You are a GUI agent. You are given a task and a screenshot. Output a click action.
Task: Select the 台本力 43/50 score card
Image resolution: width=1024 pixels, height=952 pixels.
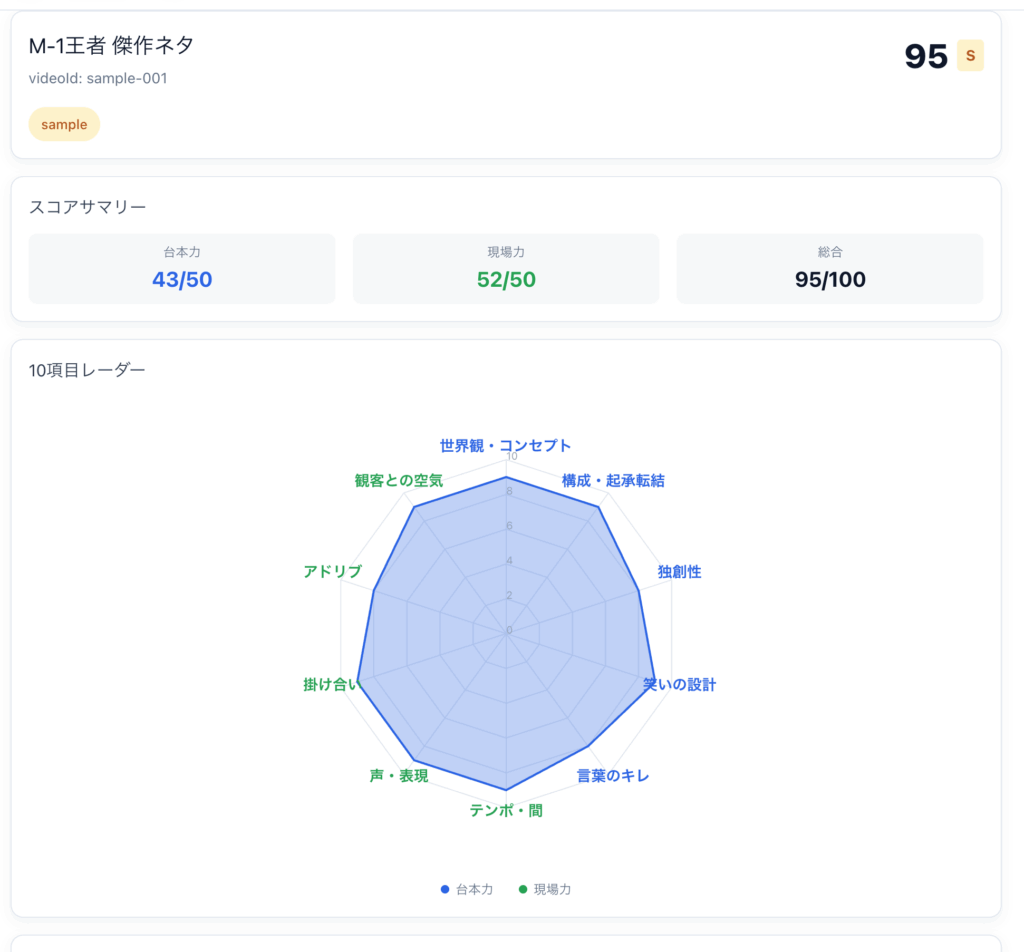point(182,268)
